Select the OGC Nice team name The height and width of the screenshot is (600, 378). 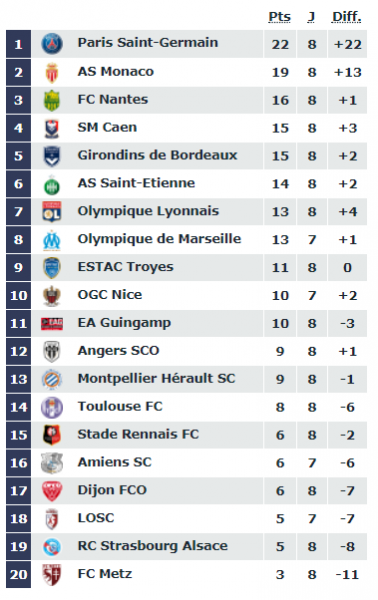click(110, 295)
